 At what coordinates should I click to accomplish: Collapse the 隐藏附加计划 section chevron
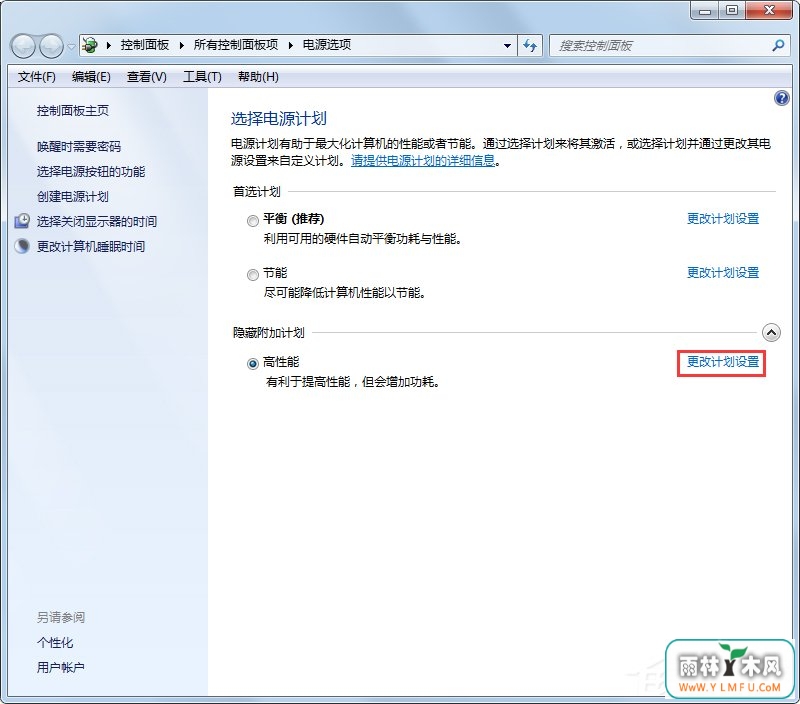click(771, 333)
